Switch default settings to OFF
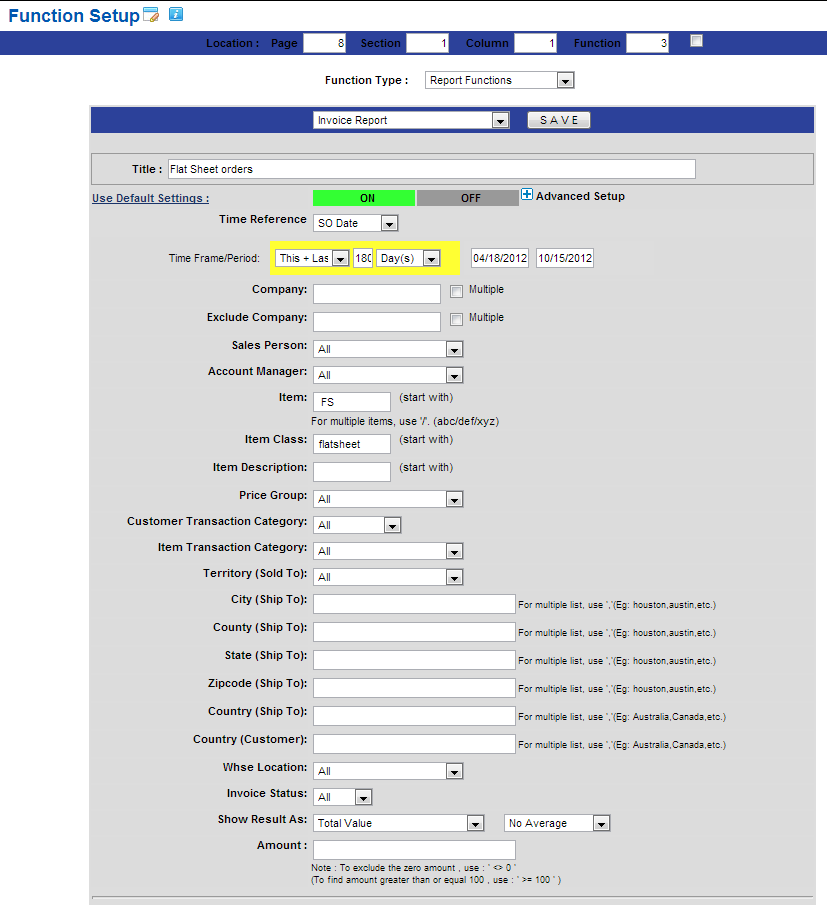 467,198
